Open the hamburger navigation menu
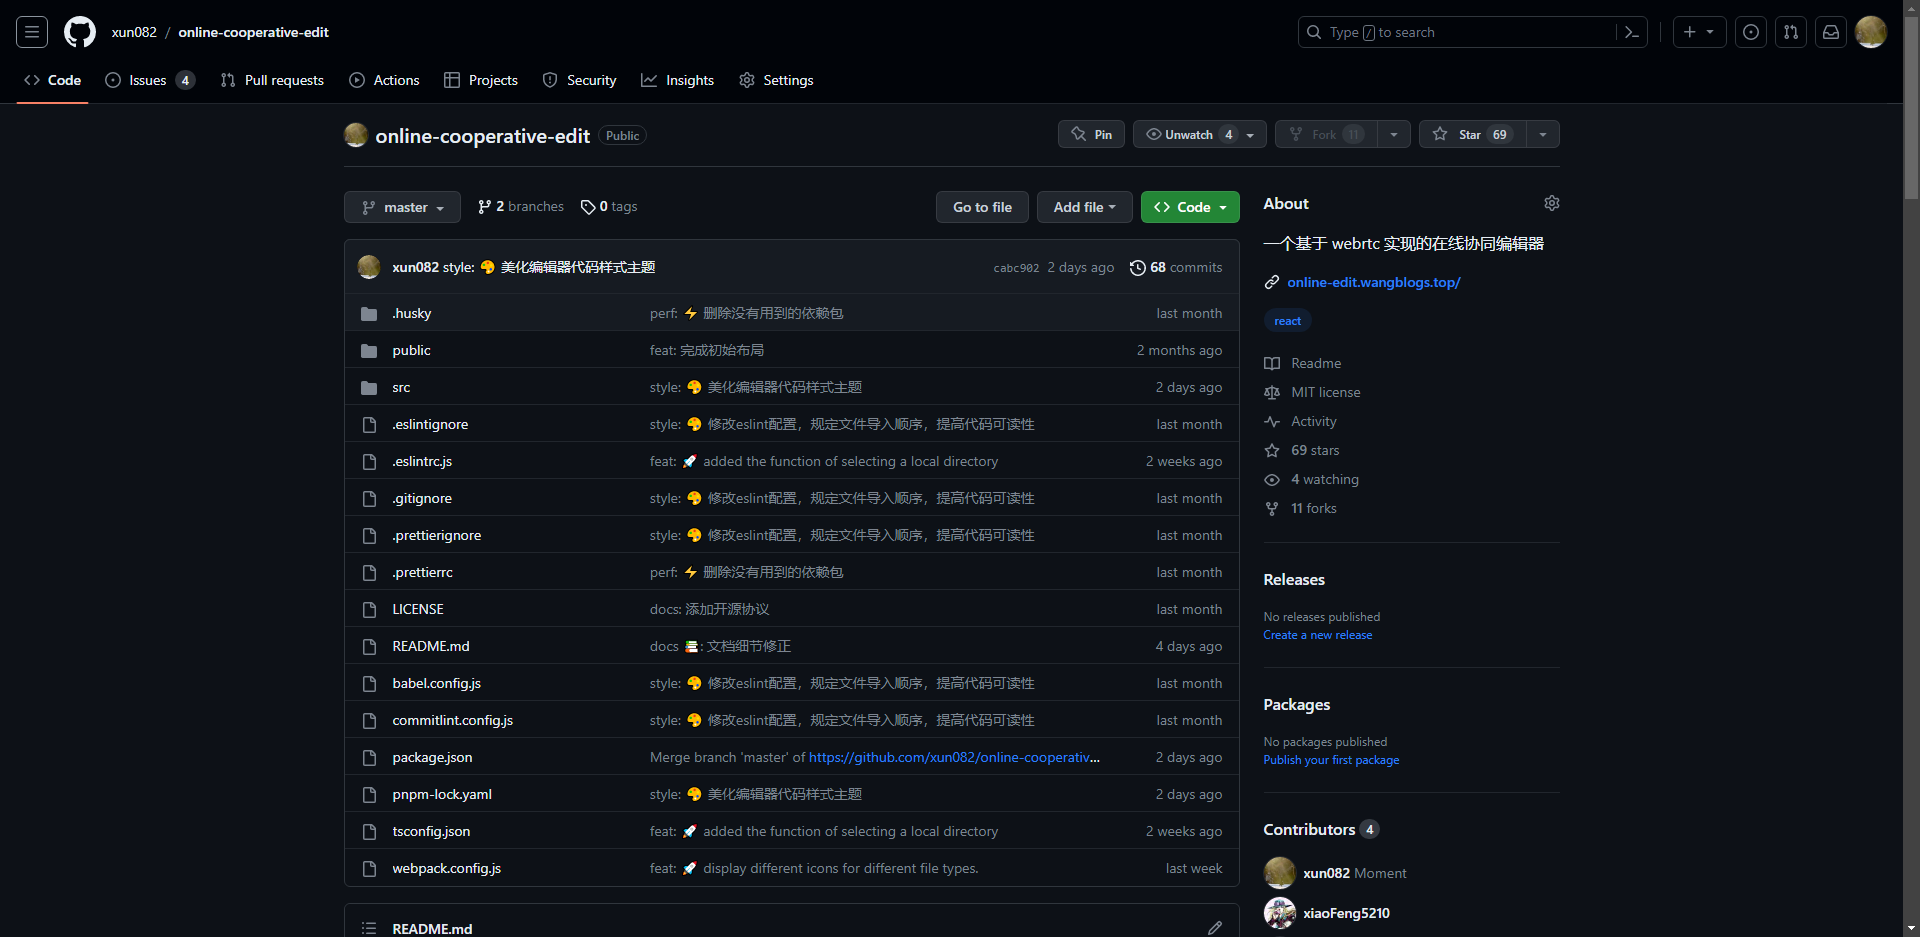 [x=32, y=32]
